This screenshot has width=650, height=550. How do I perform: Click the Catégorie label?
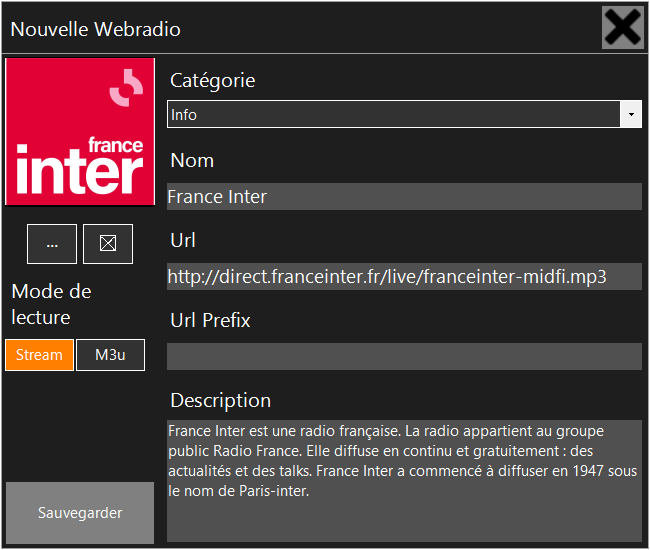tap(213, 81)
